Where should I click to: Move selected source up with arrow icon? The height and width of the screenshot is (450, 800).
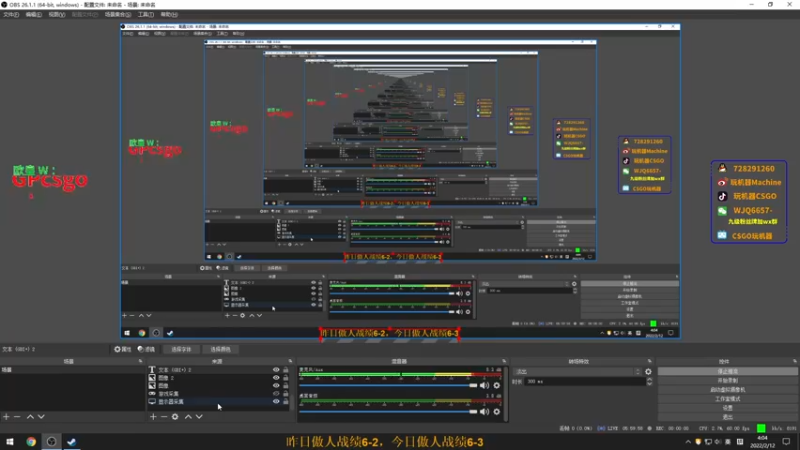click(x=188, y=417)
